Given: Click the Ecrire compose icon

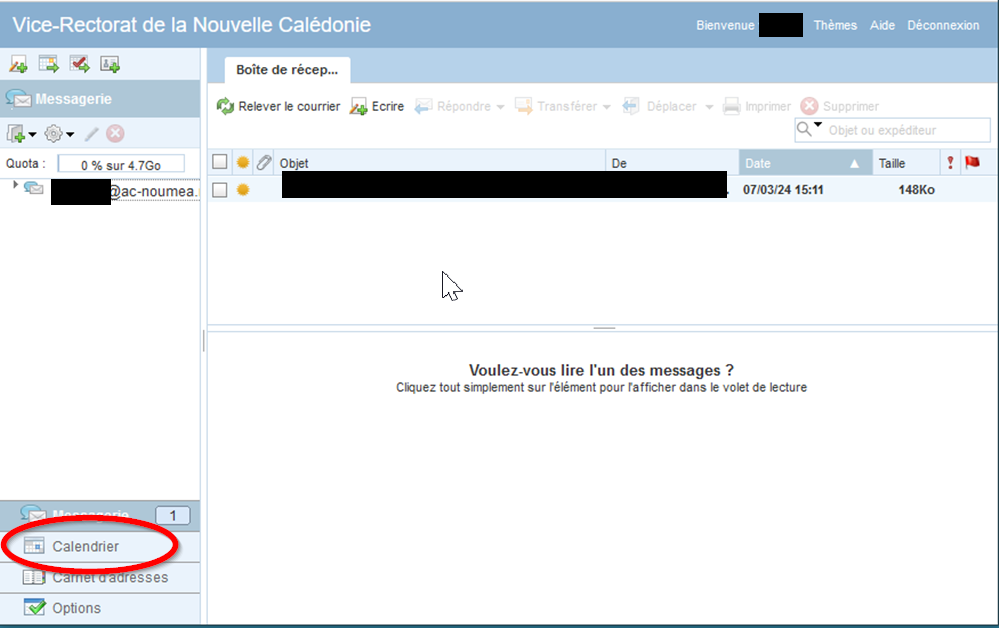Looking at the screenshot, I should [x=358, y=106].
